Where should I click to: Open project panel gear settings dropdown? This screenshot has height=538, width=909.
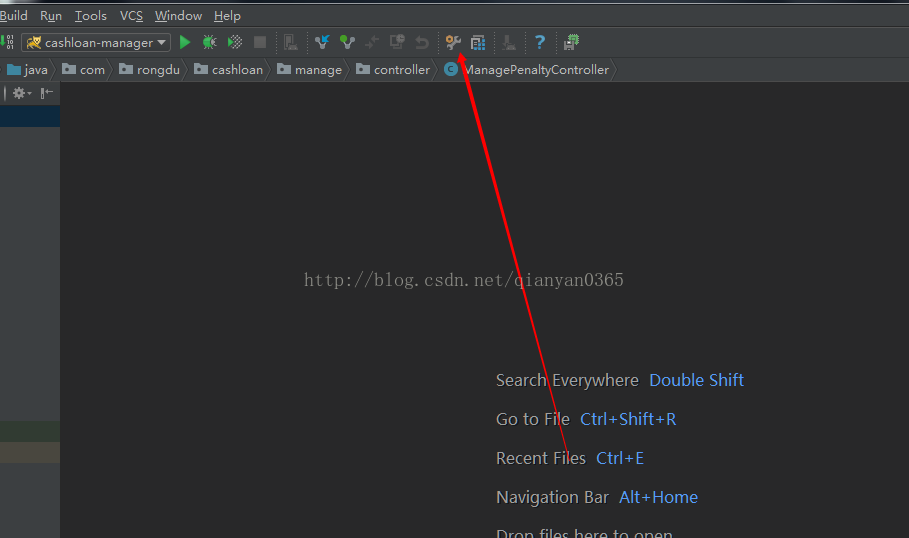click(x=21, y=93)
